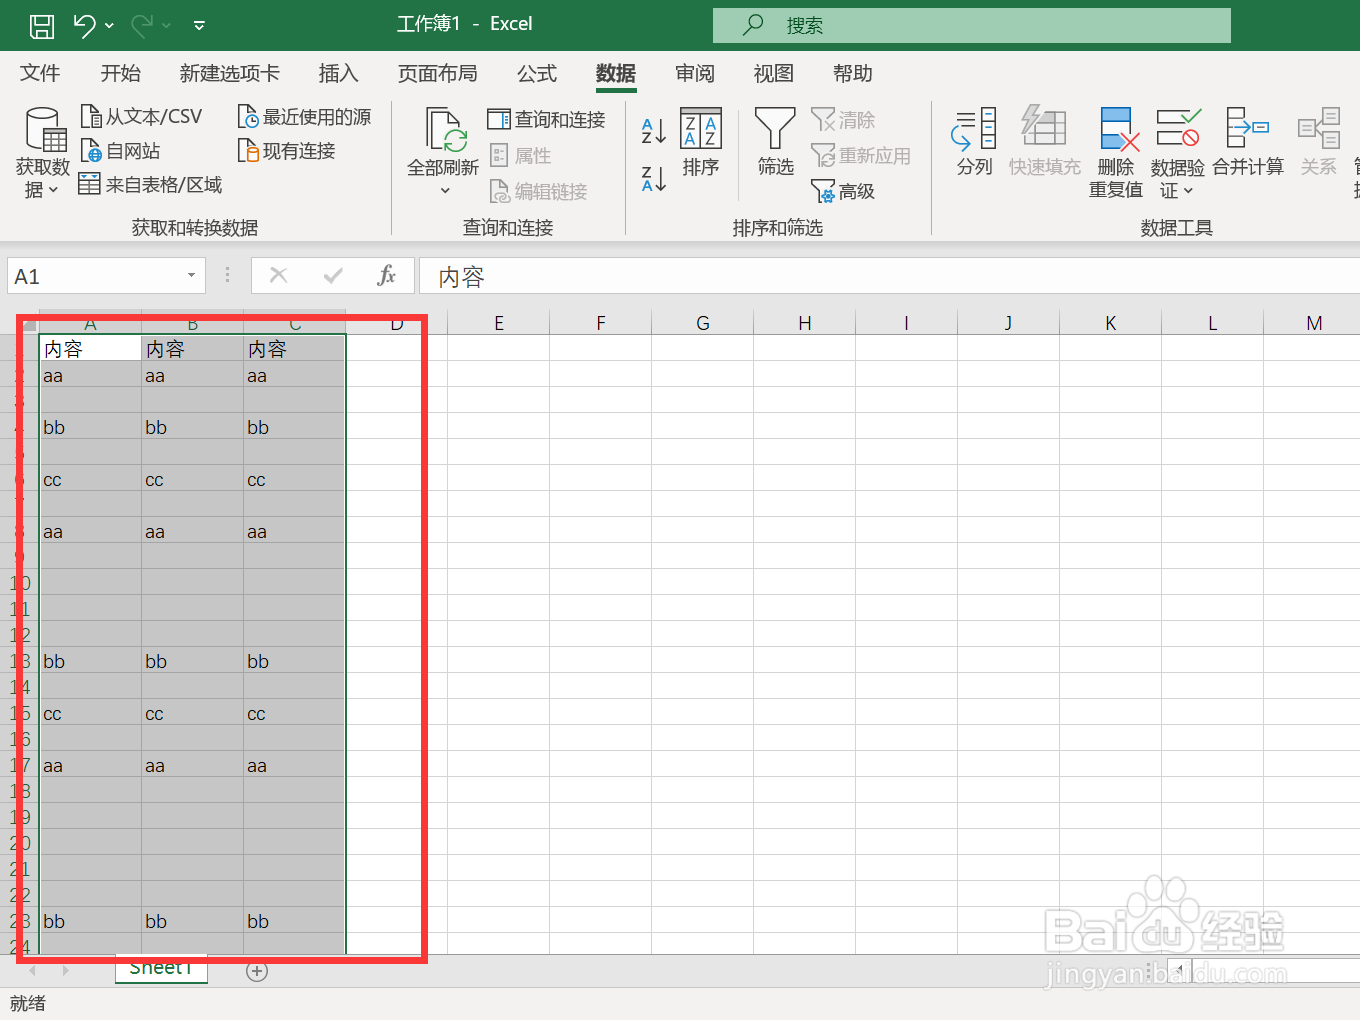Click the 从文本/CSV import icon
Viewport: 1360px width, 1020px height.
pyautogui.click(x=143, y=115)
